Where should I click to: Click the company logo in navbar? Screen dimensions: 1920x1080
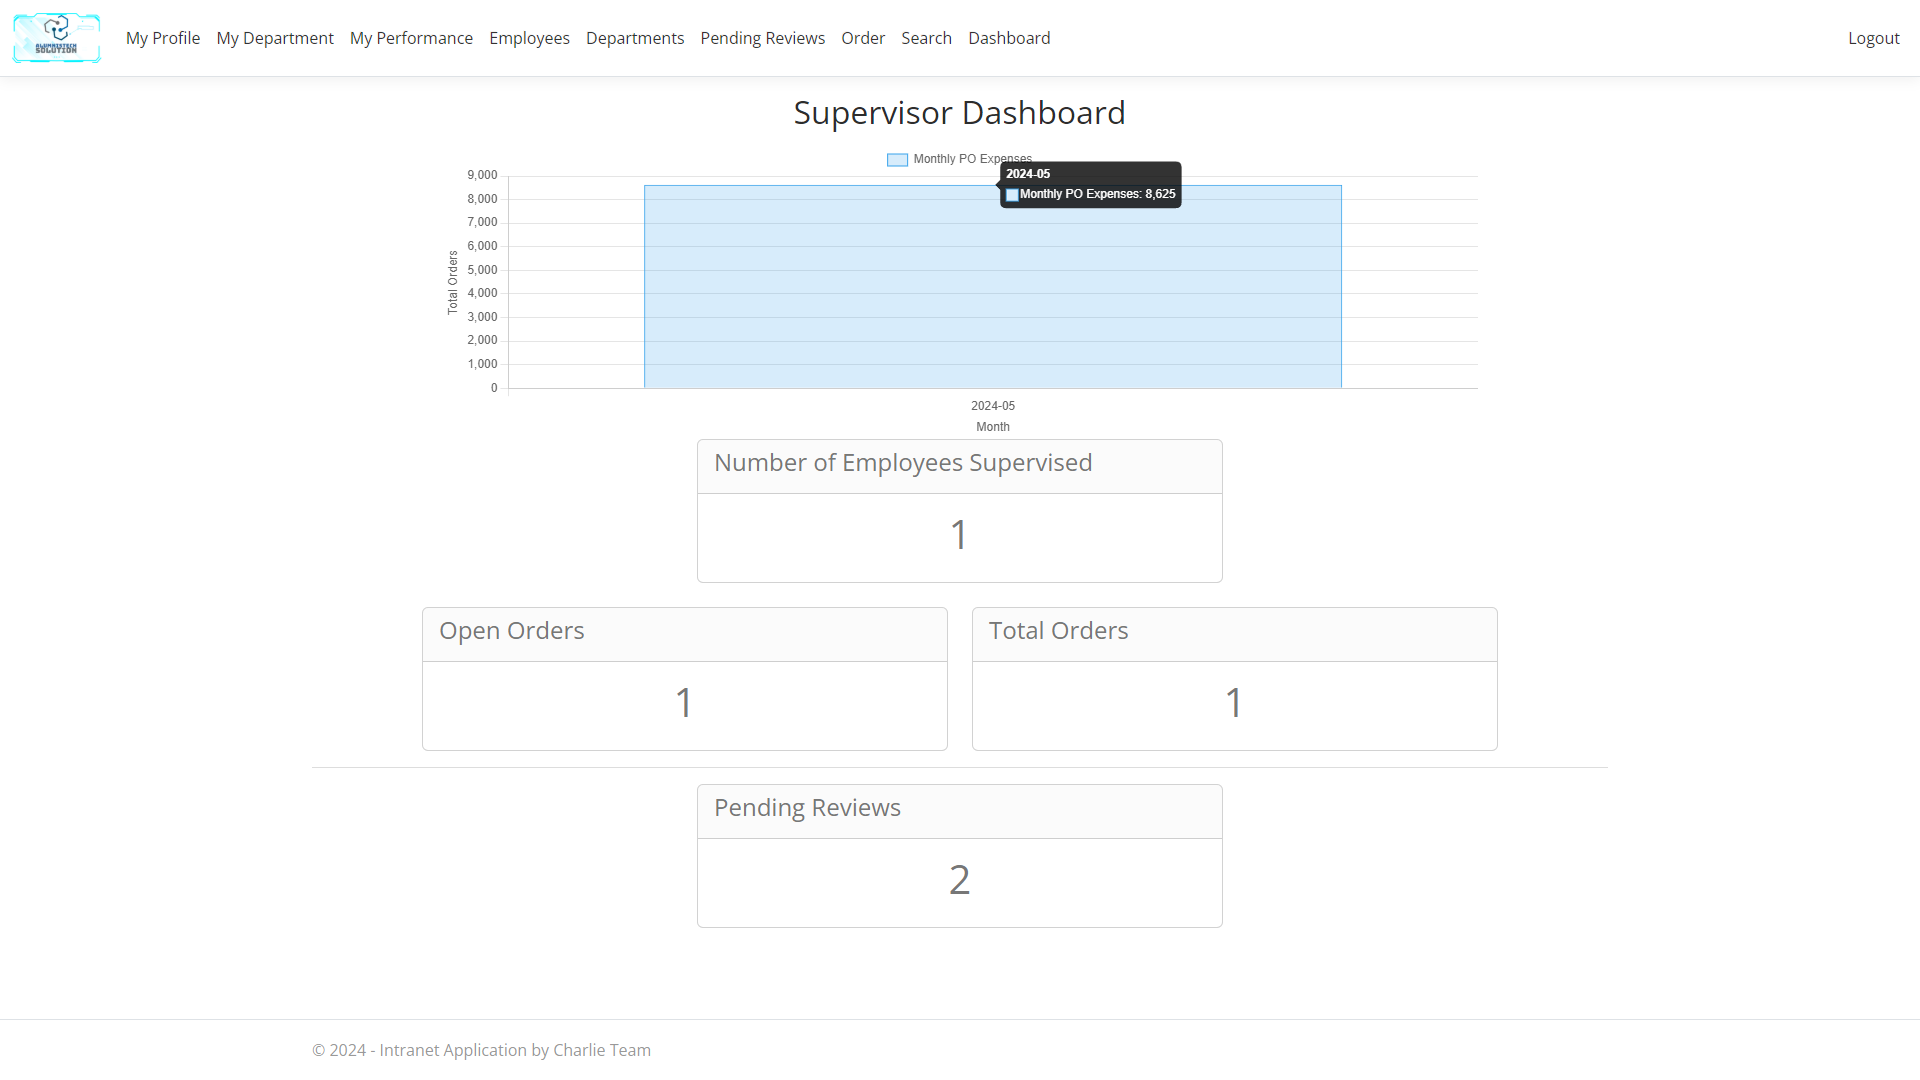[56, 38]
